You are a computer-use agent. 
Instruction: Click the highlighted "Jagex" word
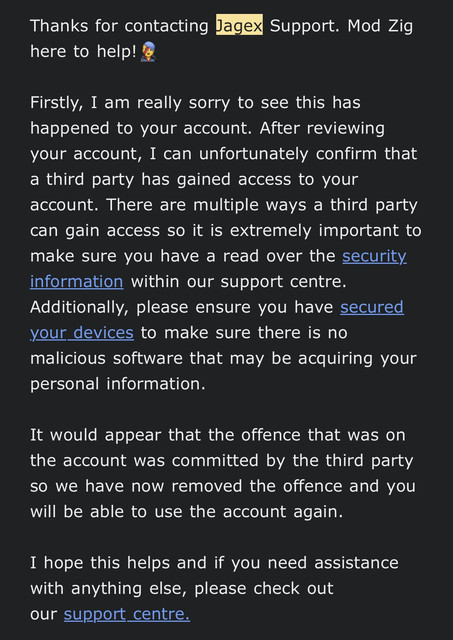(239, 26)
